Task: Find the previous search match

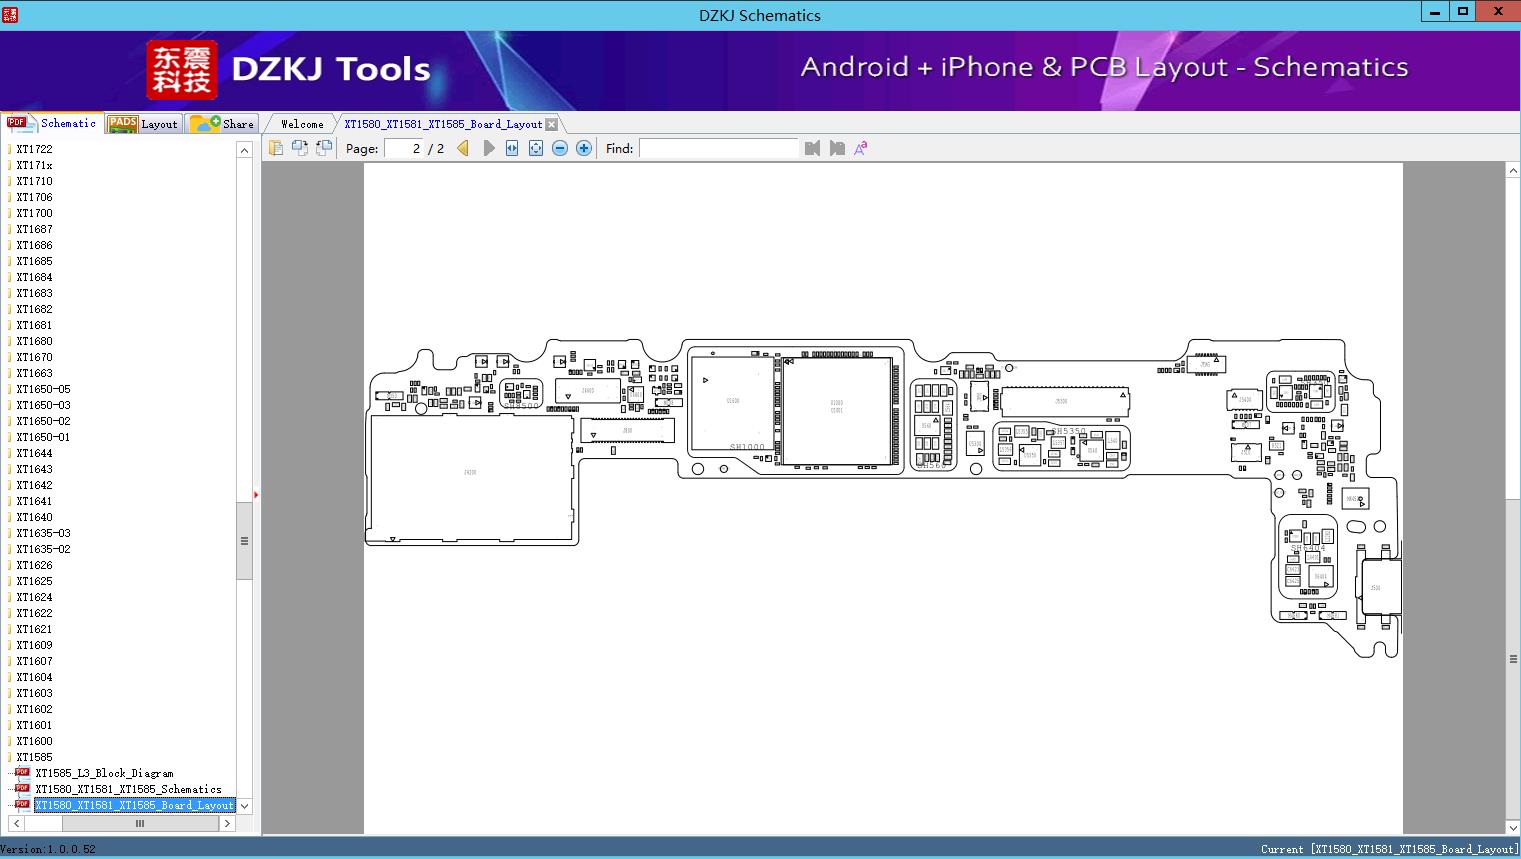Action: coord(812,148)
